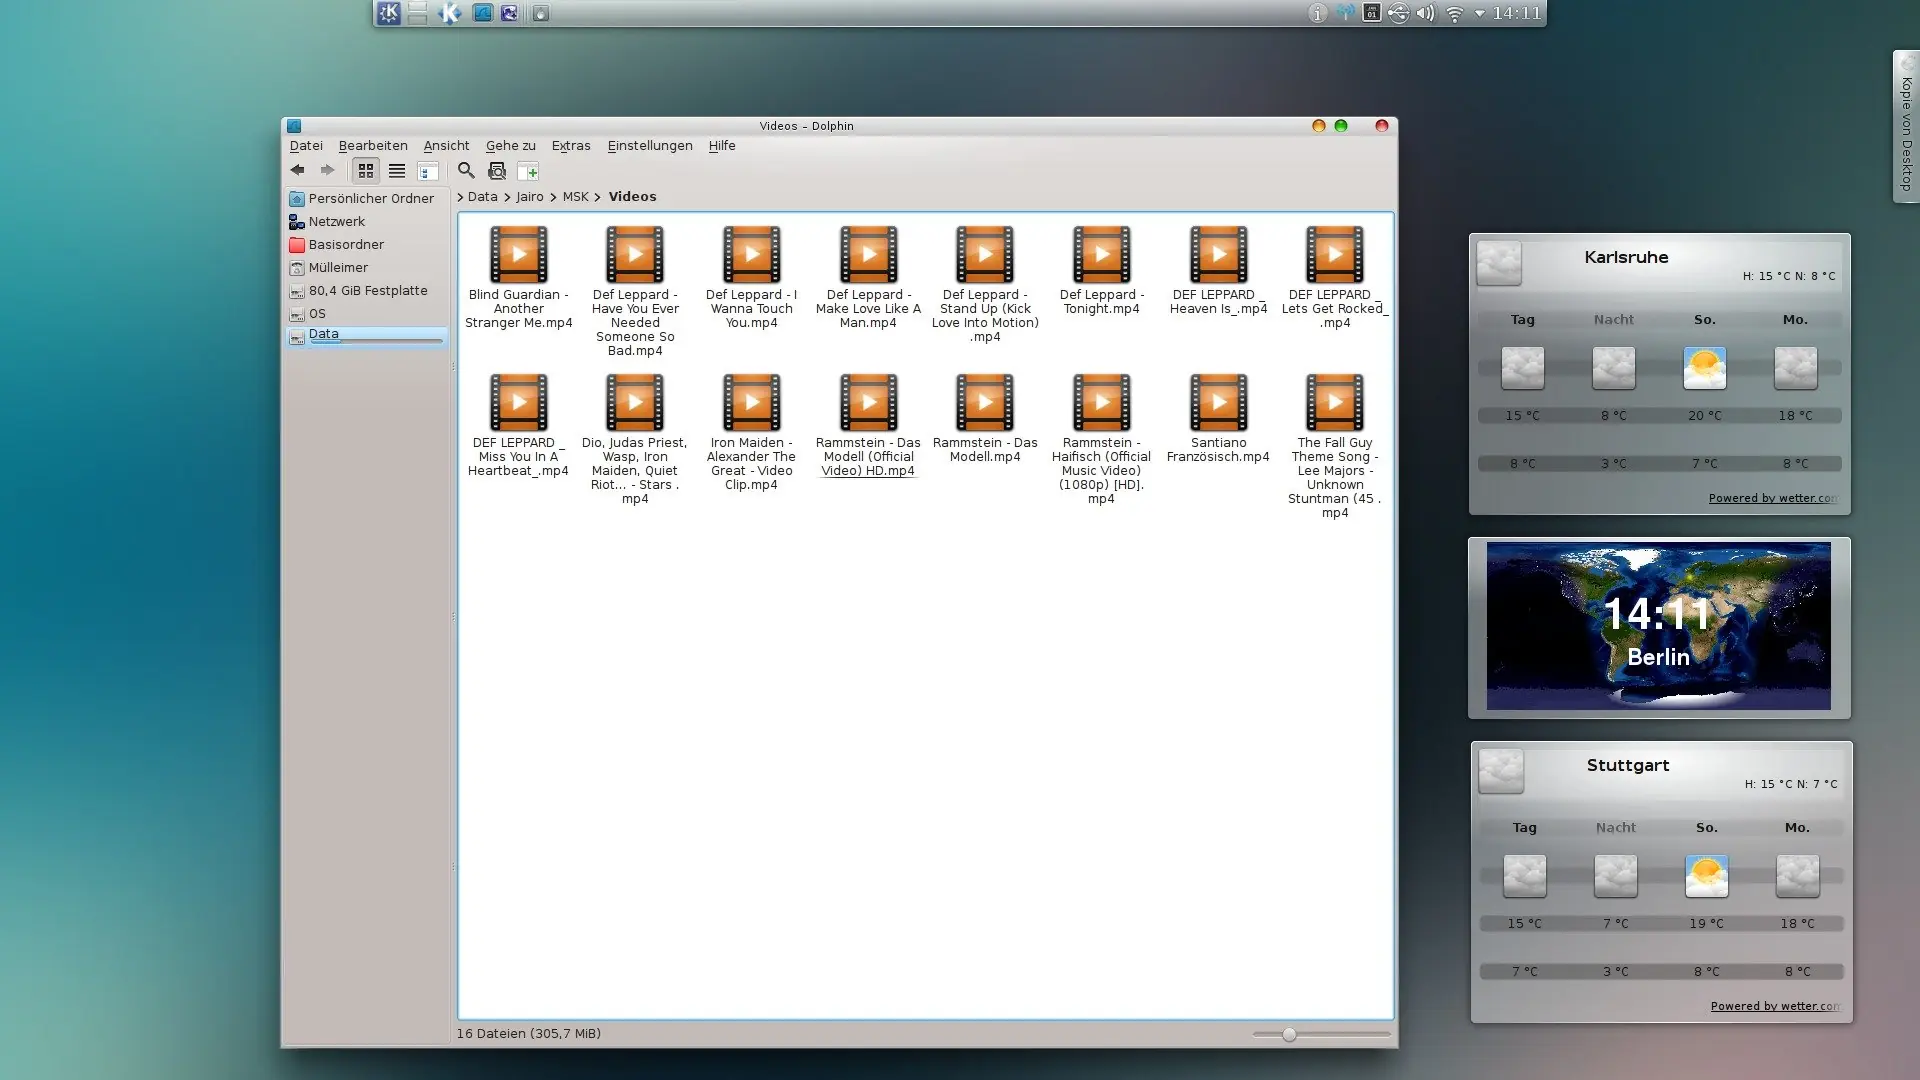Open the Hilfe menu
1920x1080 pixels.
click(x=722, y=146)
